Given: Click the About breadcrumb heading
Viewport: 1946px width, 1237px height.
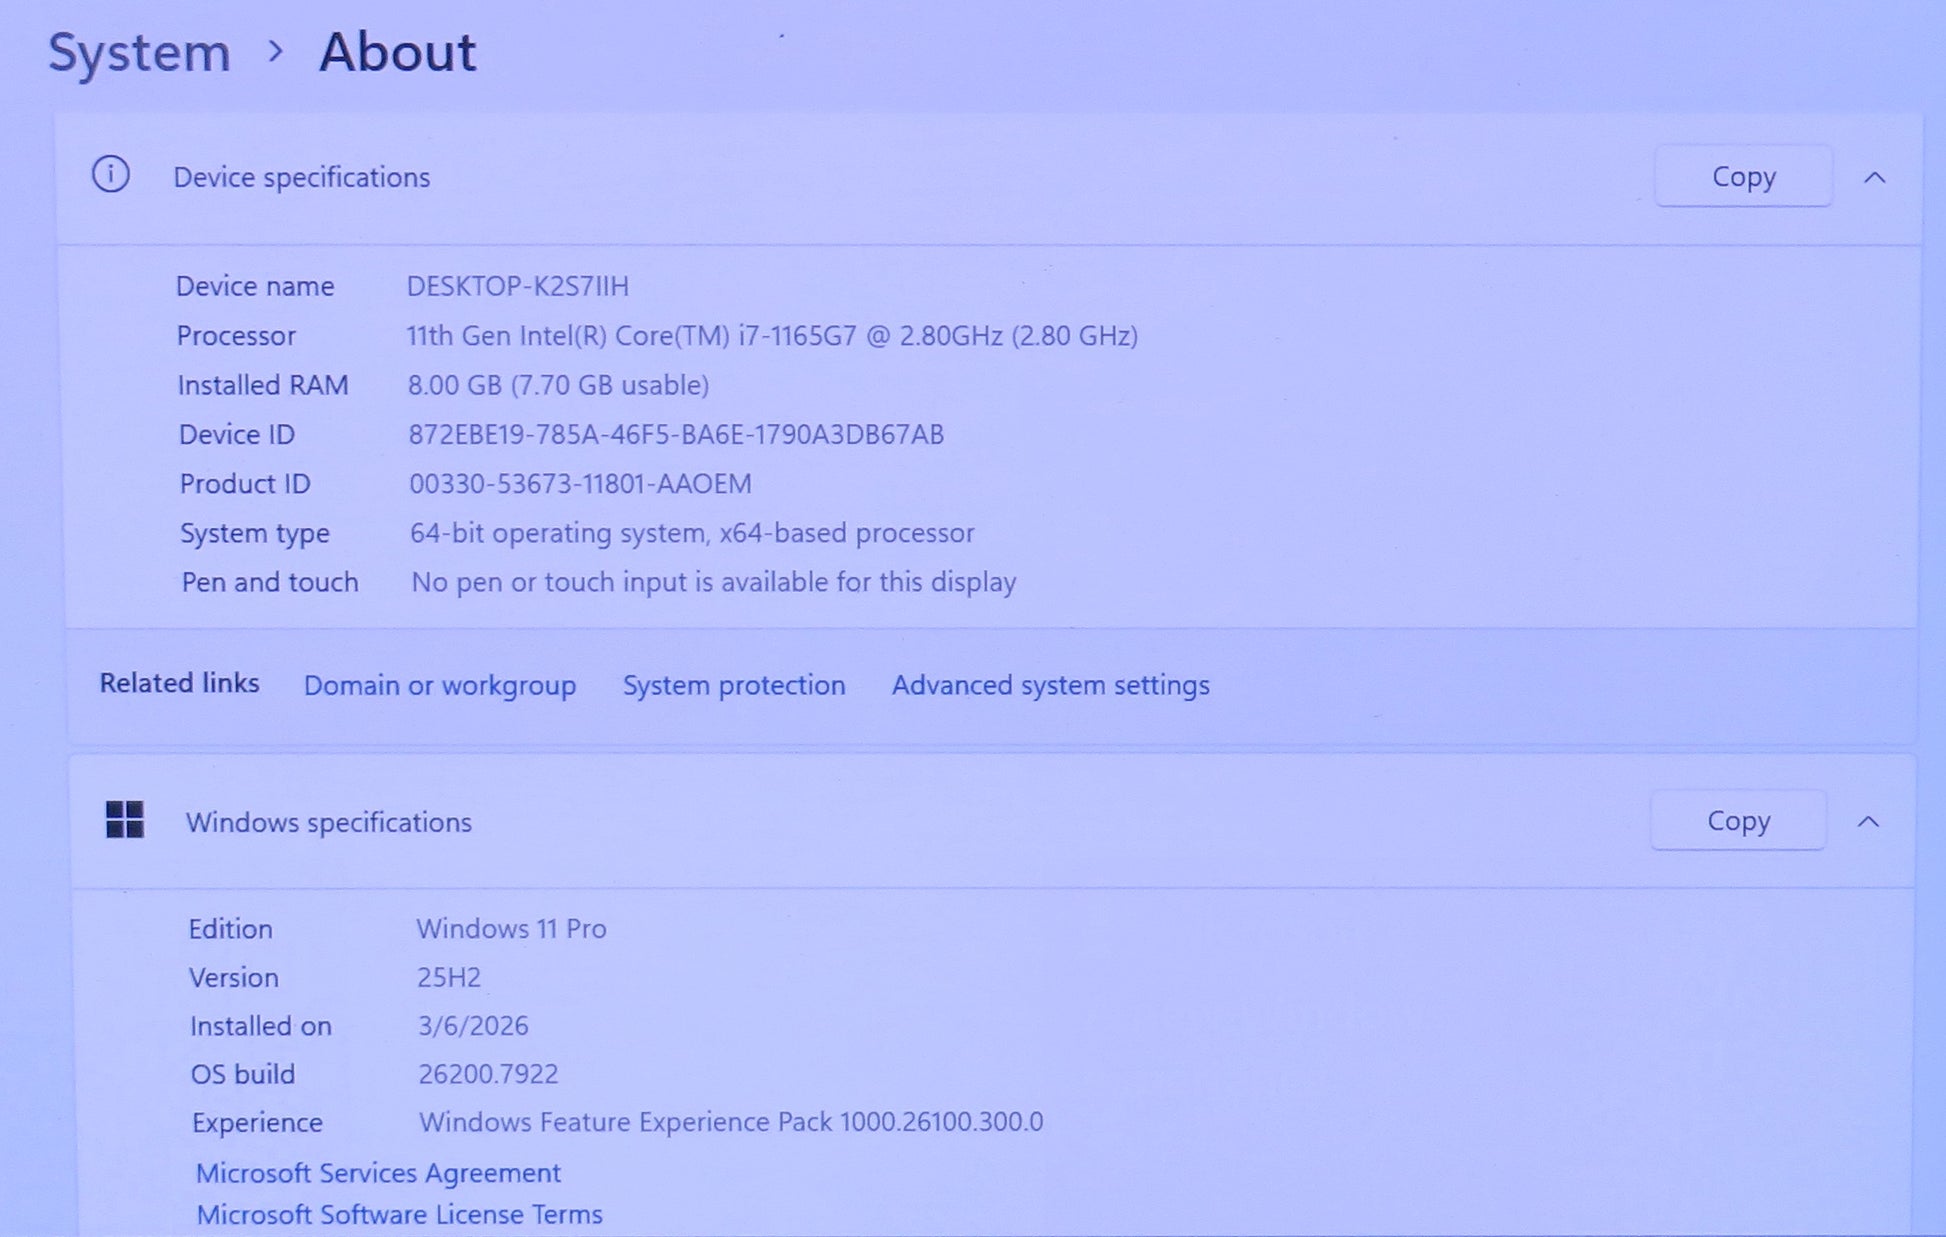Looking at the screenshot, I should pos(397,52).
